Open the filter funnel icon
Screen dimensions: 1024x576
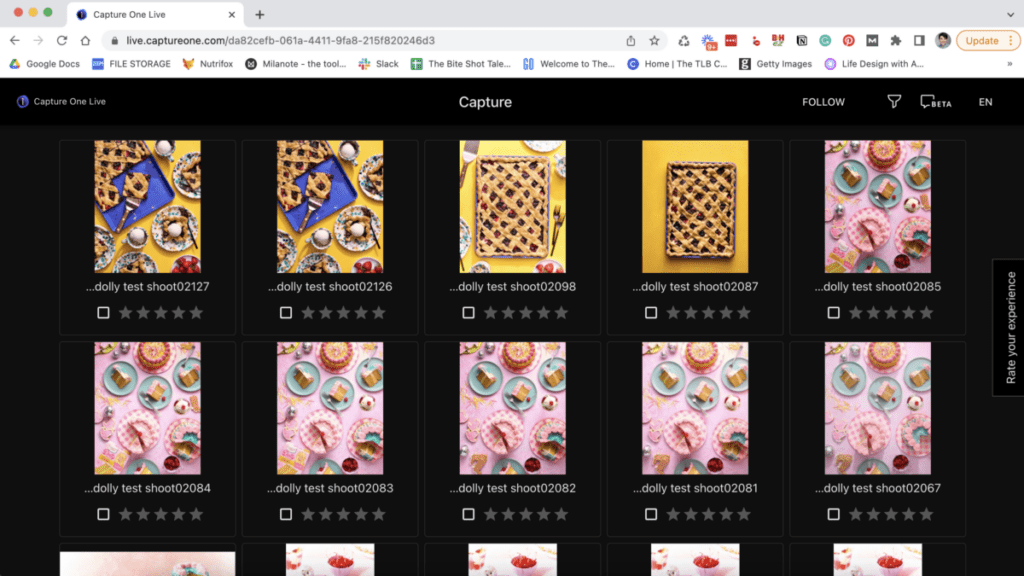(x=894, y=101)
